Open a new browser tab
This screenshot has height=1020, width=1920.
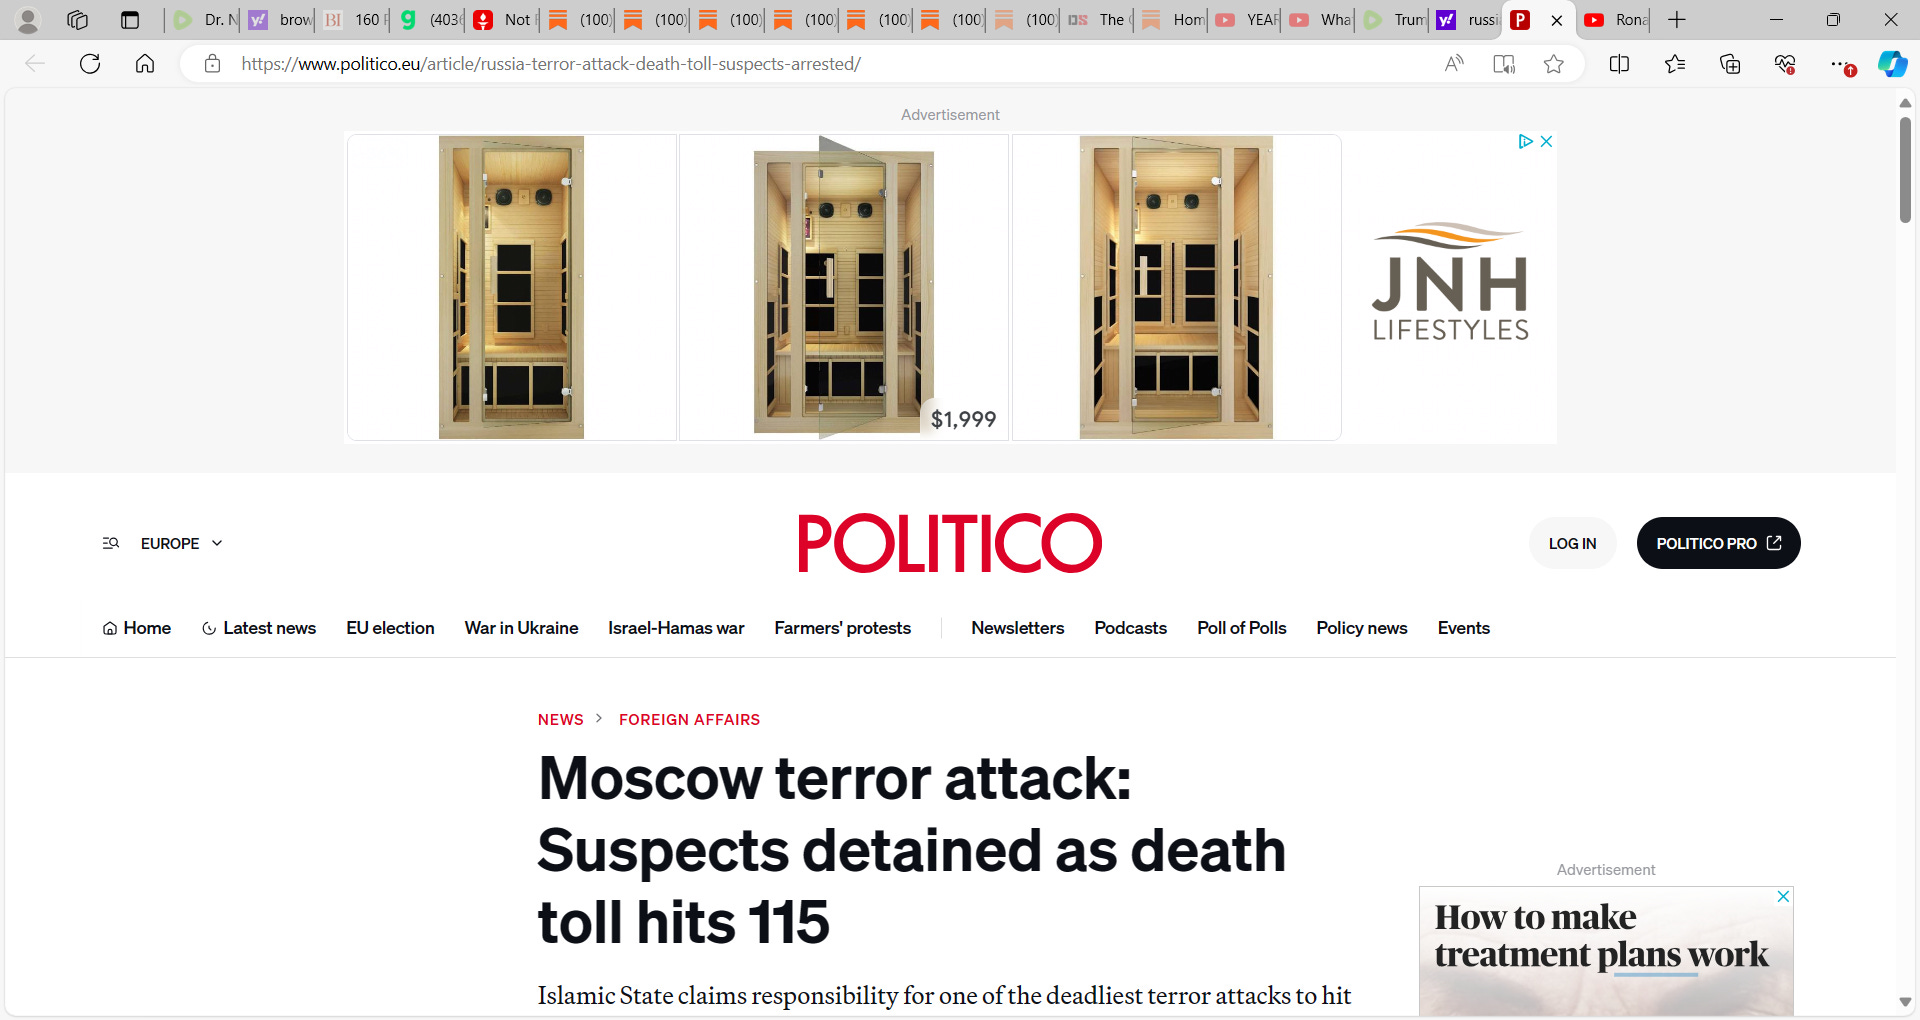1677,20
